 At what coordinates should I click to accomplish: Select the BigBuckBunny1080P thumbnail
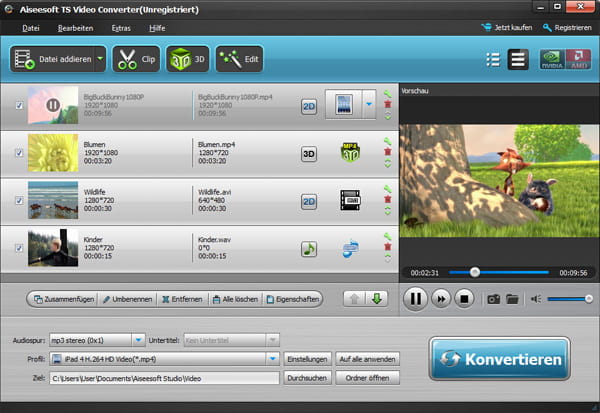point(53,105)
